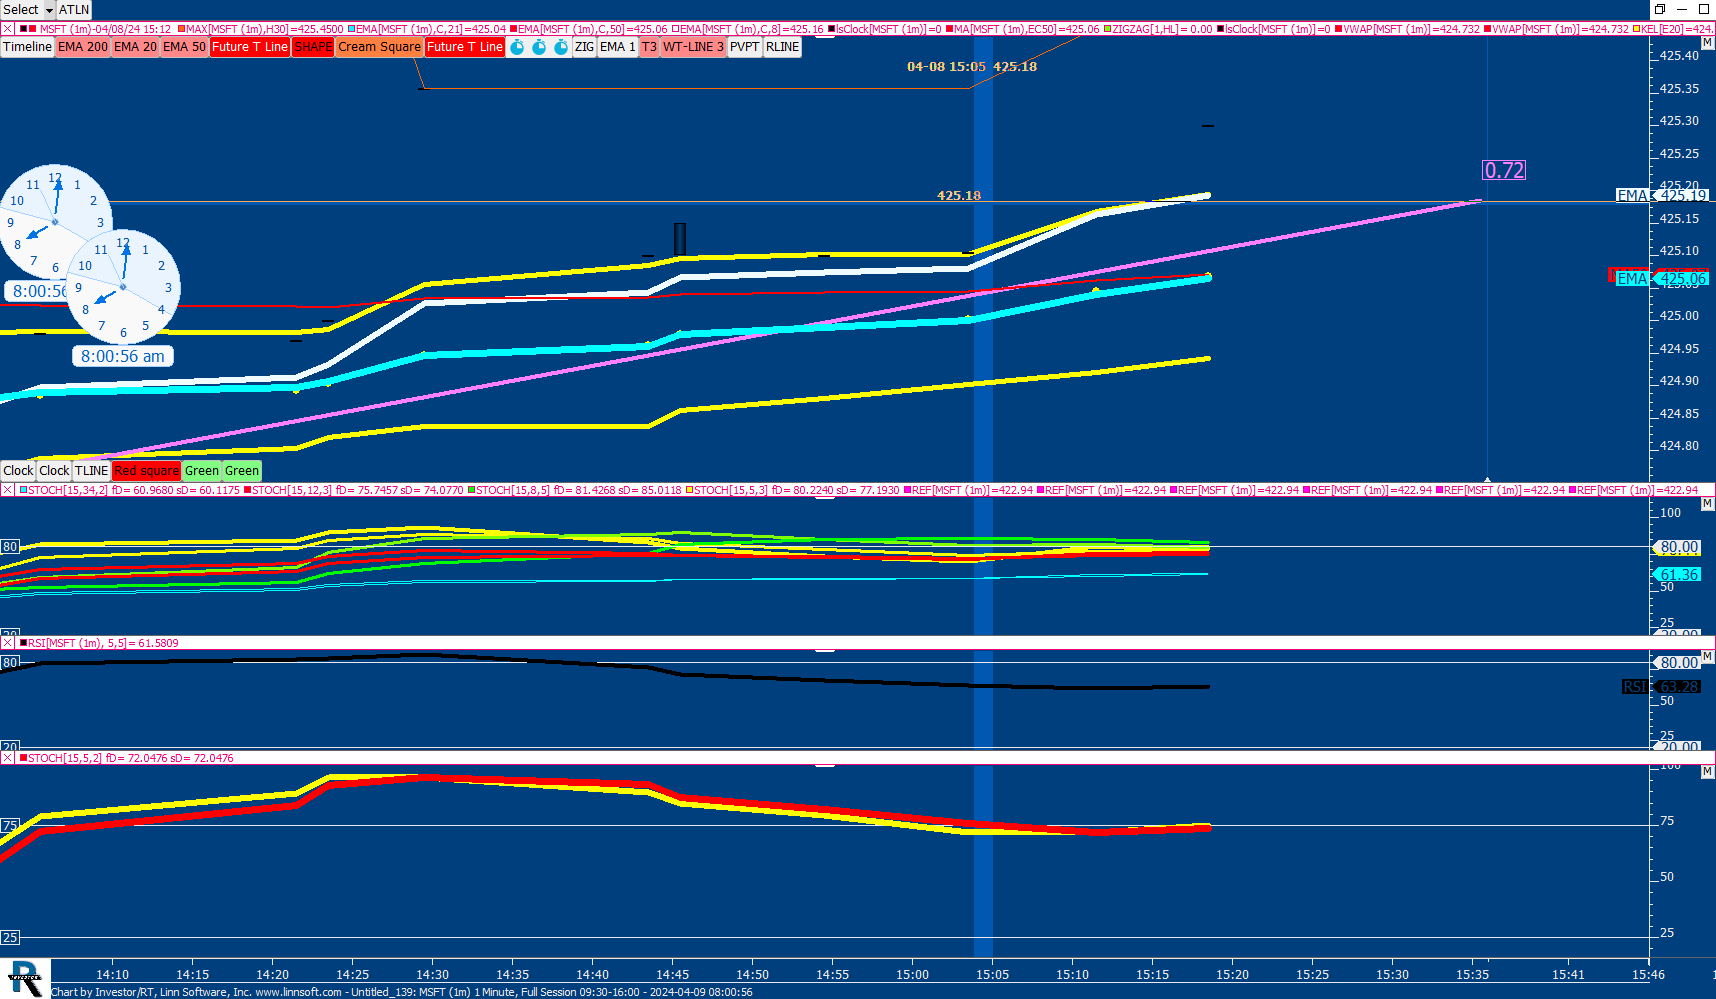Click the Timeline toolbar button

27,47
